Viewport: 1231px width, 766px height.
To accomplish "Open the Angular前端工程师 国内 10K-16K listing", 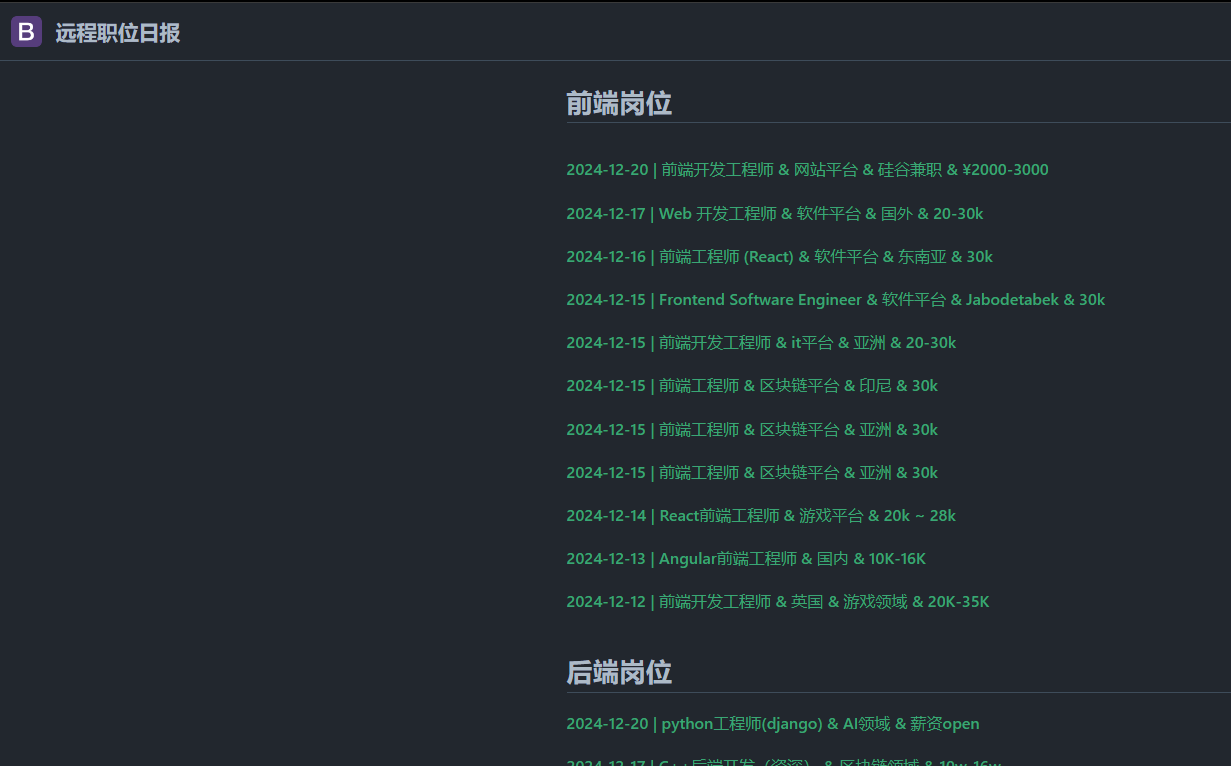I will pyautogui.click(x=746, y=558).
